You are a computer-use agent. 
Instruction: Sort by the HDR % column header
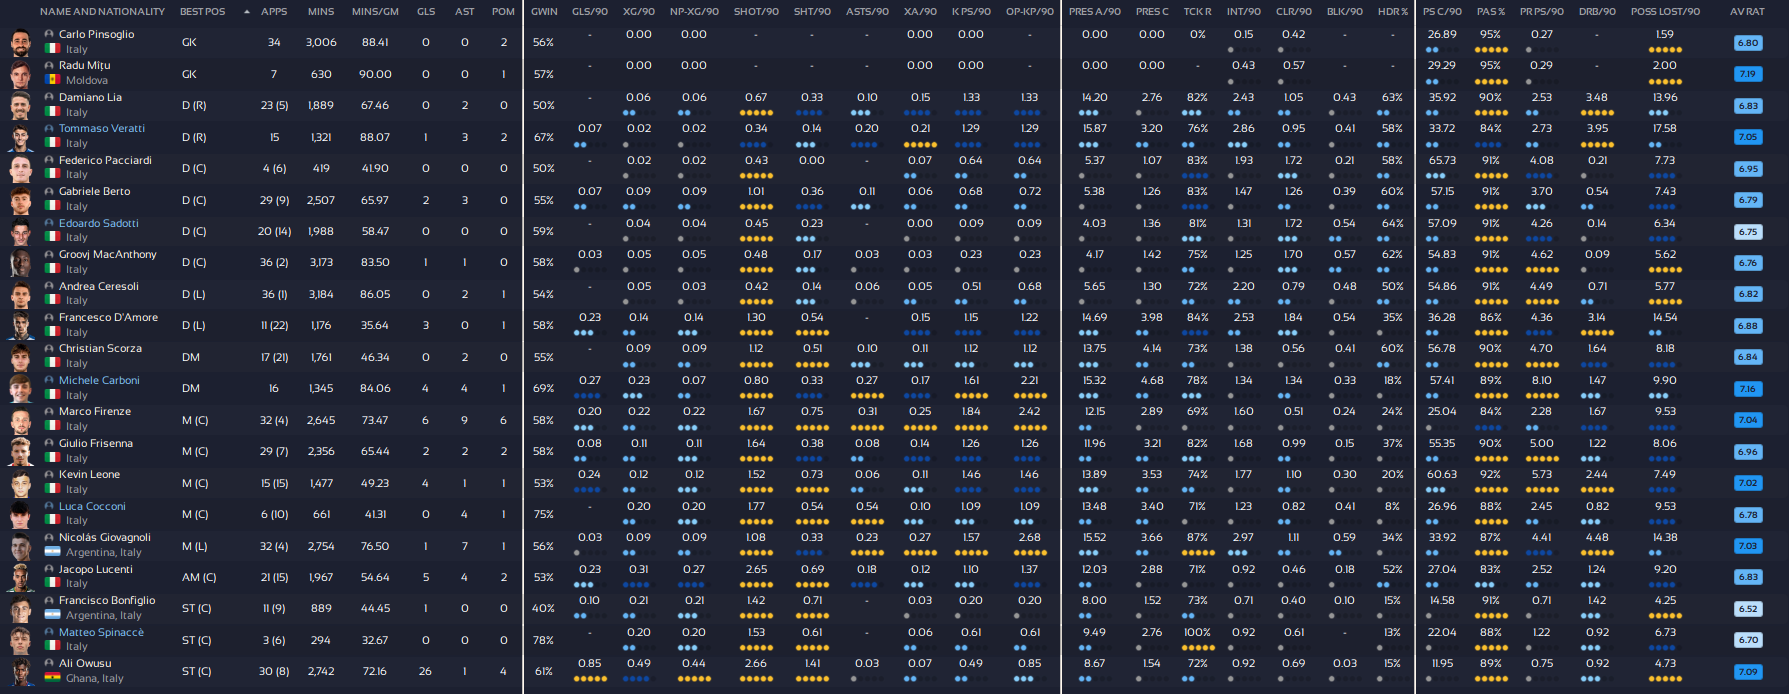coord(1392,12)
